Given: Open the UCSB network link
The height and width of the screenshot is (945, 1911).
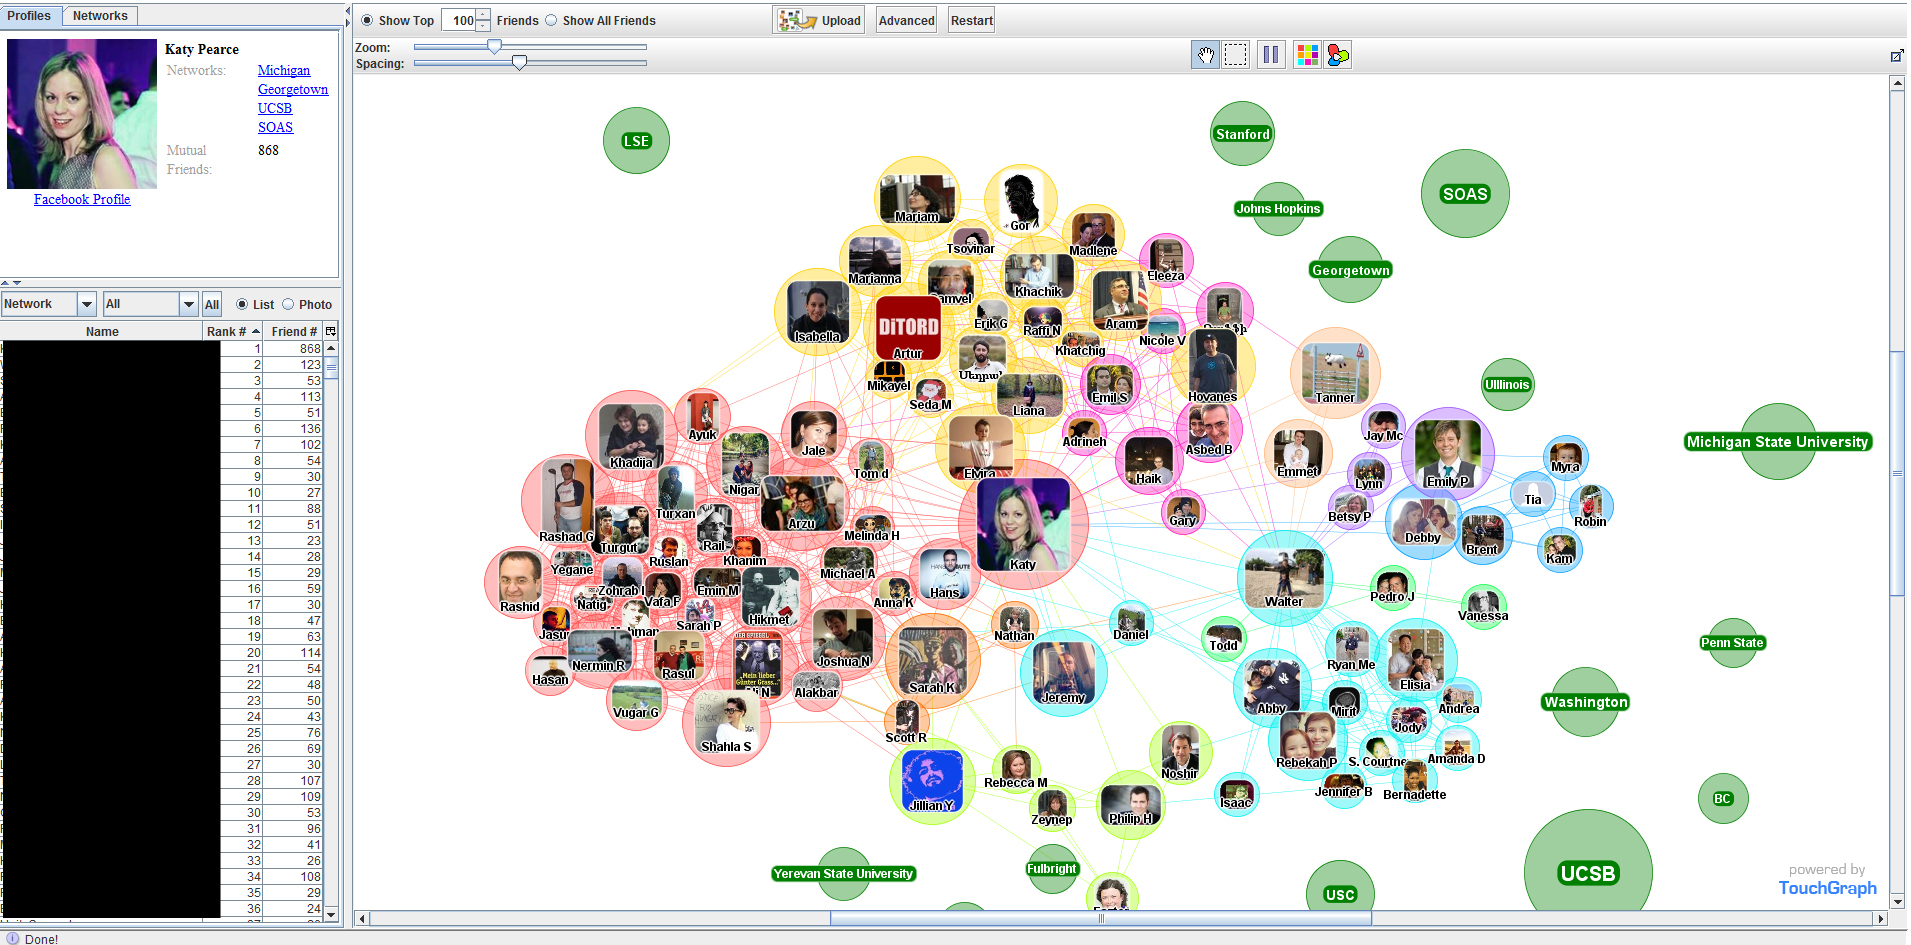Looking at the screenshot, I should 275,108.
